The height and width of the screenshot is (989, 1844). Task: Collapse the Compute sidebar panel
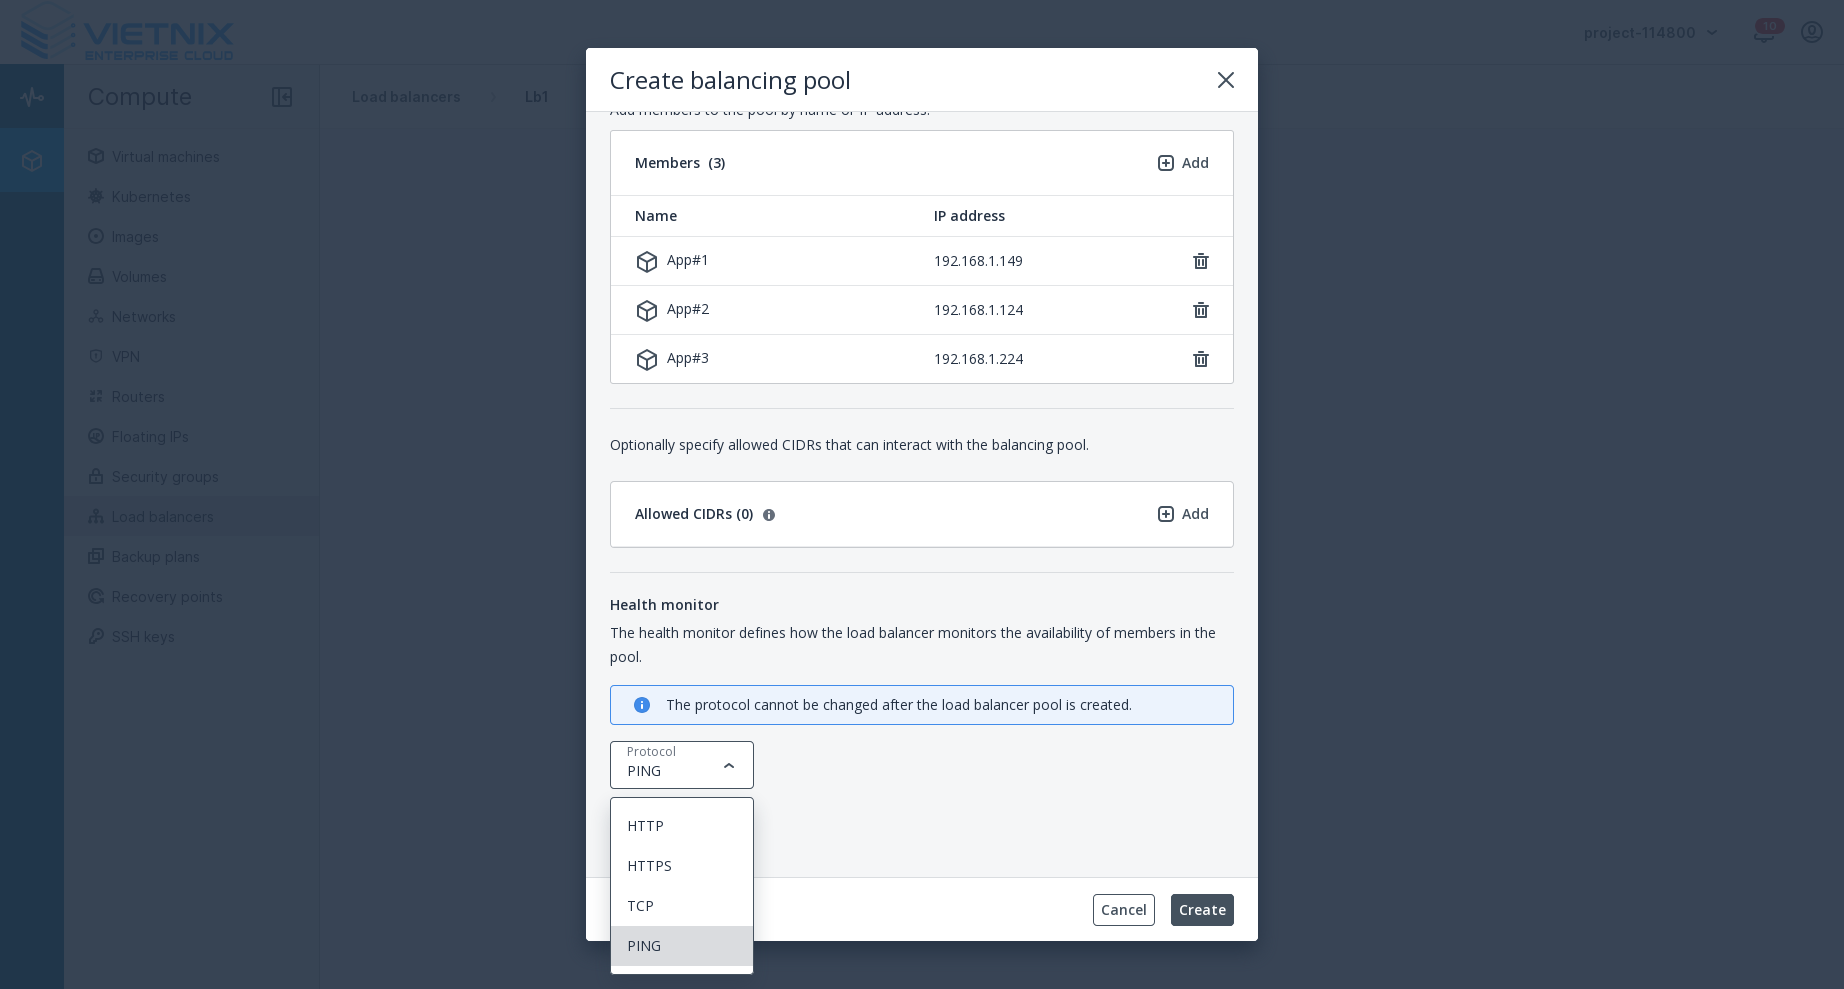[x=282, y=97]
